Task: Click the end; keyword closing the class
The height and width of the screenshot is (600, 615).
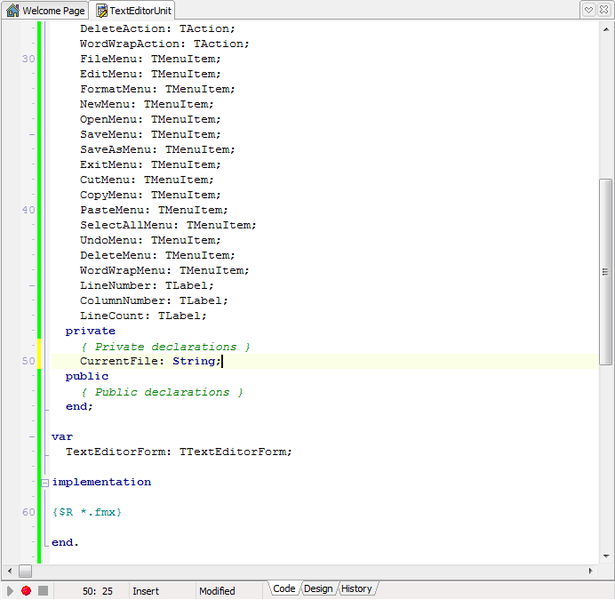Action: (x=79, y=407)
